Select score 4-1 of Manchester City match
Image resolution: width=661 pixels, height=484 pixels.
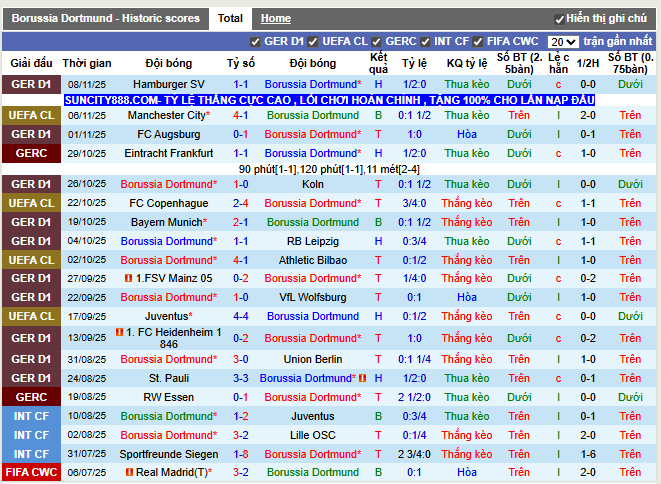coord(241,115)
